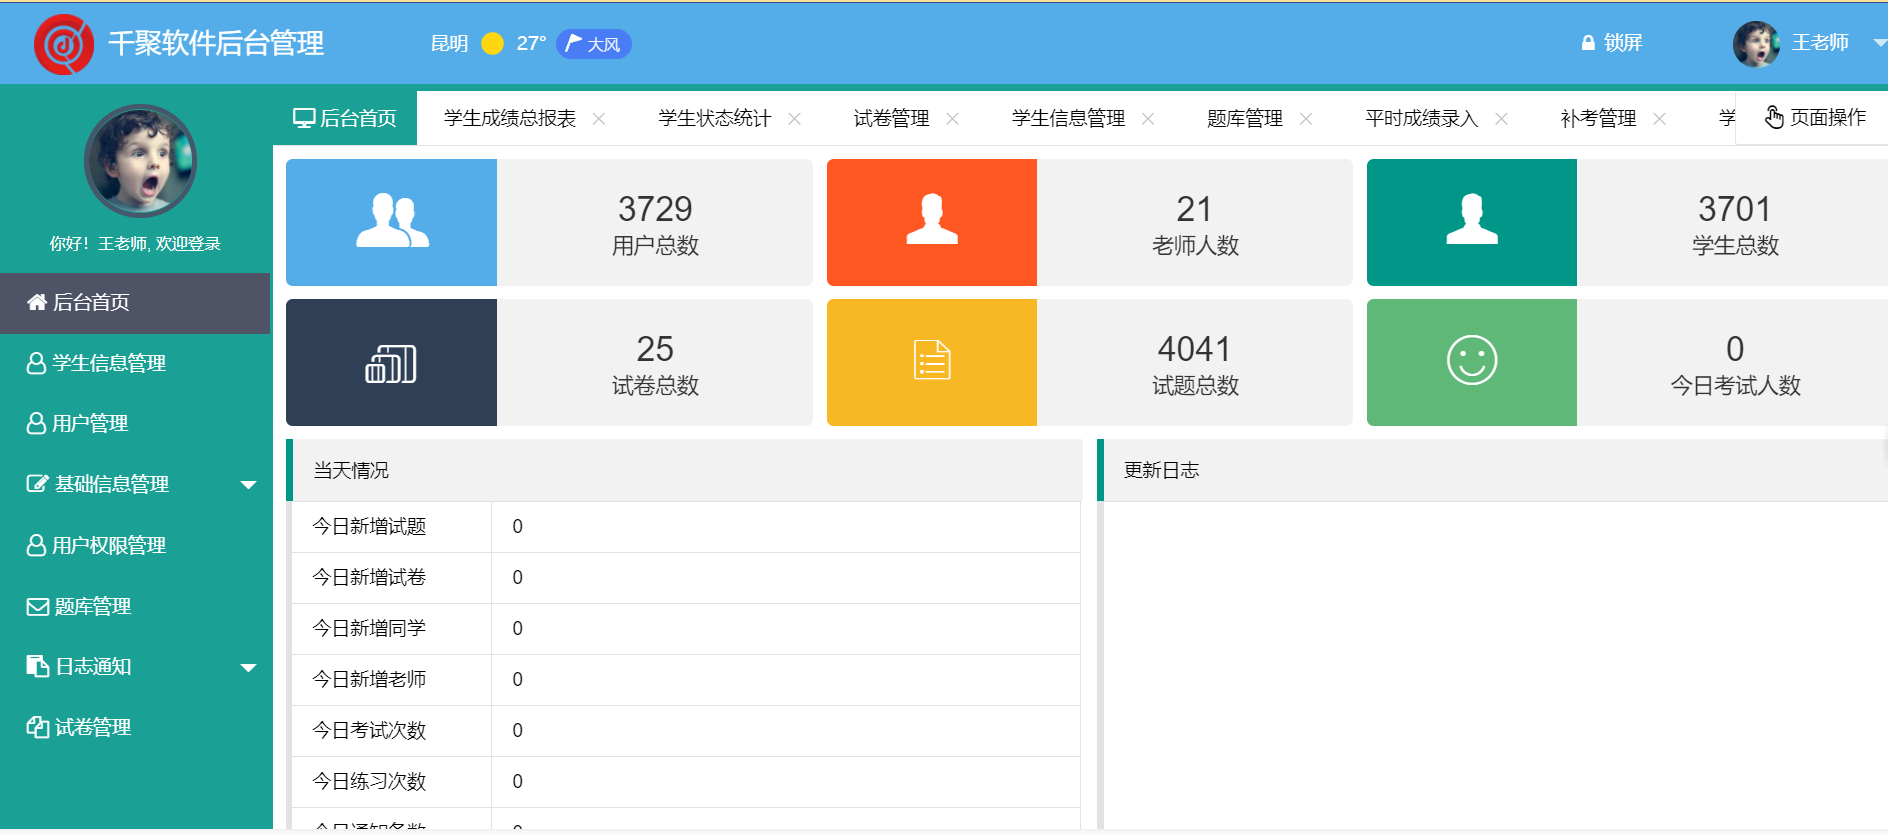Open 用户权限管理 in the sidebar
1888x835 pixels.
(x=108, y=545)
